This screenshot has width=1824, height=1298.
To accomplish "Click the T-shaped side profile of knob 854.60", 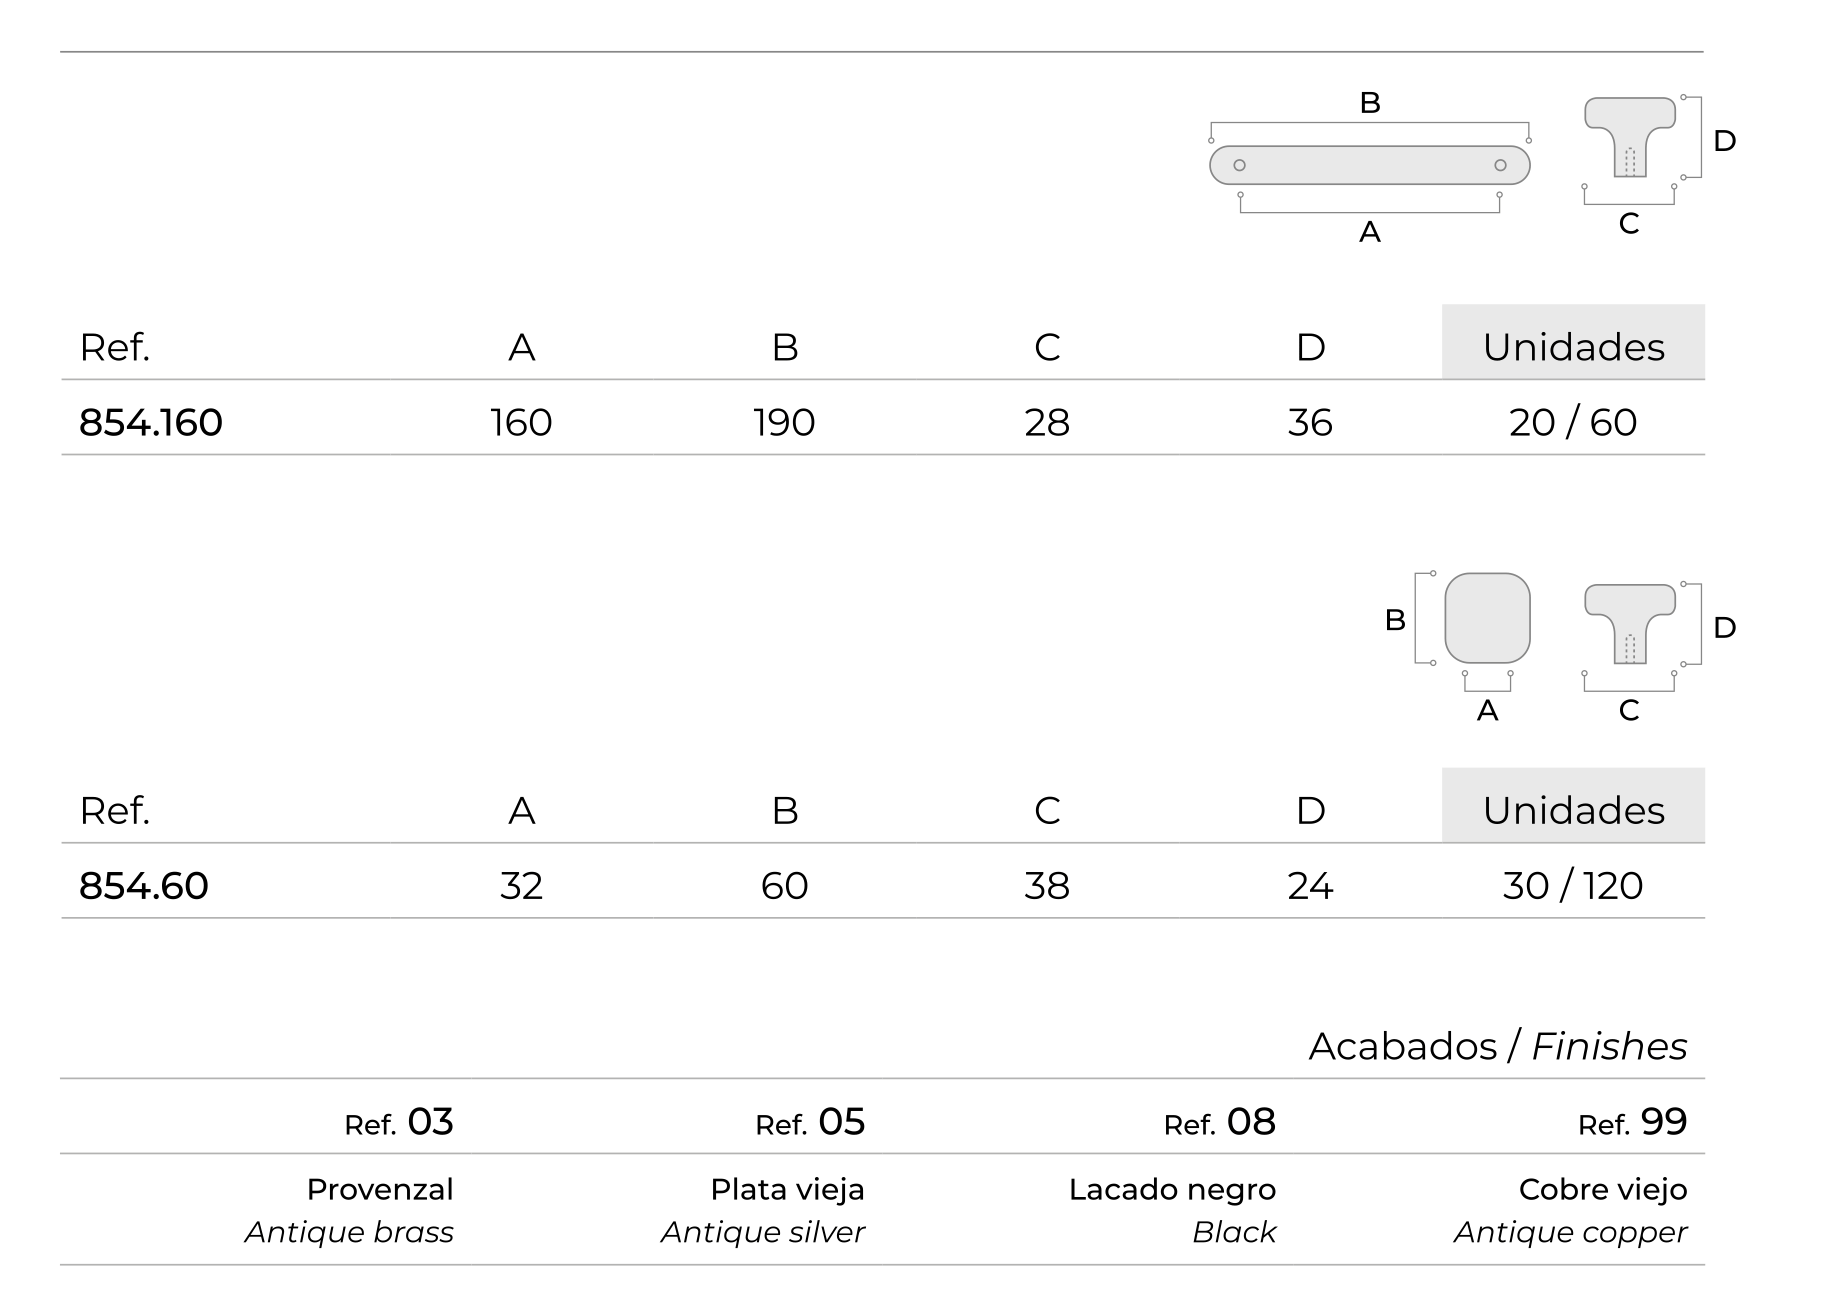I will pyautogui.click(x=1630, y=624).
